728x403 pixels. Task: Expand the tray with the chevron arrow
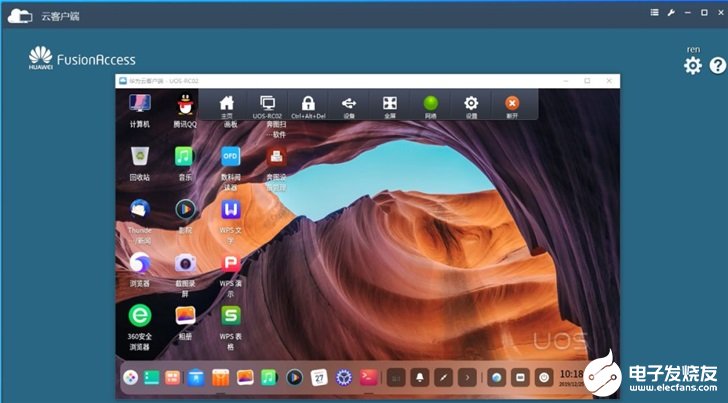coord(467,377)
